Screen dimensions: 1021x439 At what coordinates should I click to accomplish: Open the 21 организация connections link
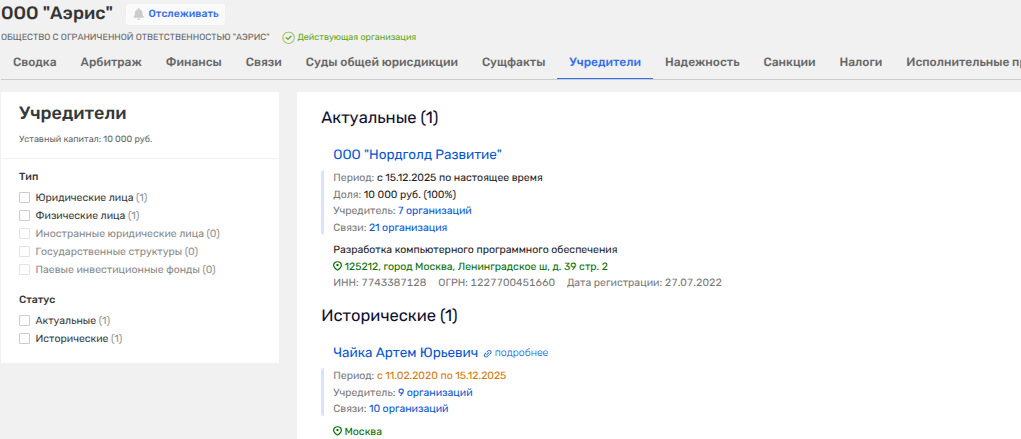point(408,228)
